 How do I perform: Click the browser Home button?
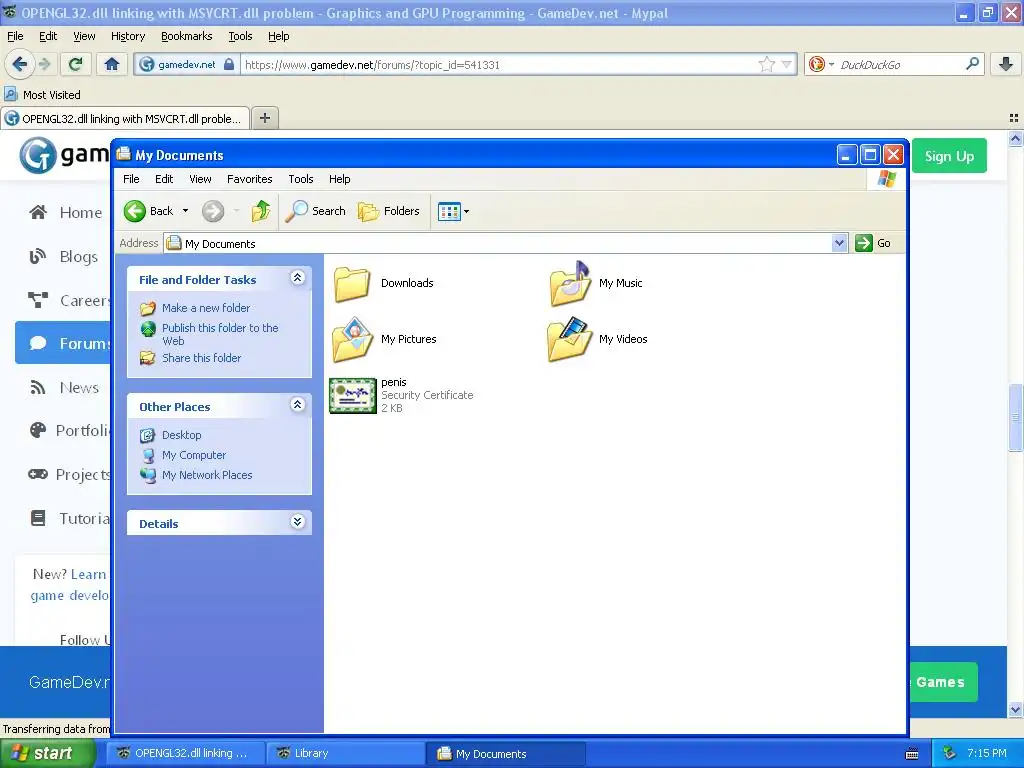112,64
